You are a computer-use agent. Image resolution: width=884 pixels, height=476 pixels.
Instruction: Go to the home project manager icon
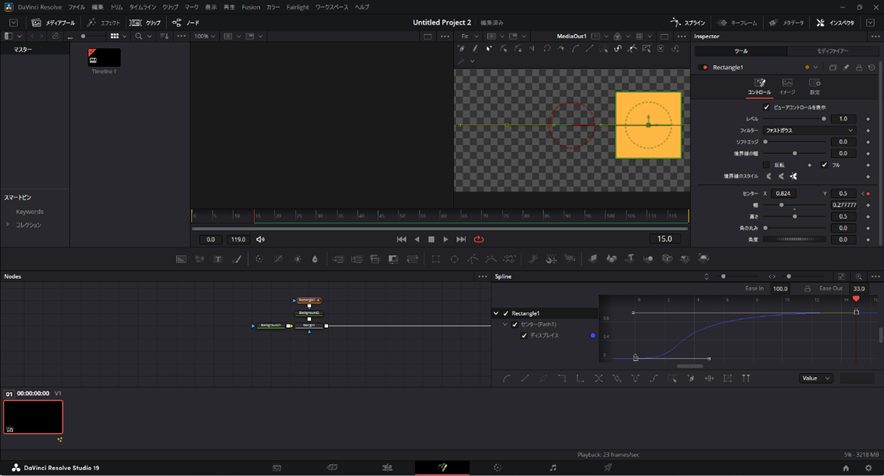[x=846, y=467]
